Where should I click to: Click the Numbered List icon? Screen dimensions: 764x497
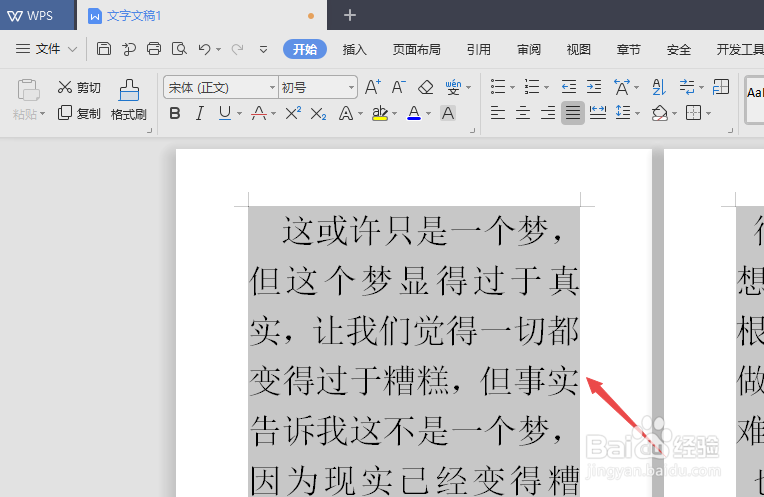click(x=532, y=87)
